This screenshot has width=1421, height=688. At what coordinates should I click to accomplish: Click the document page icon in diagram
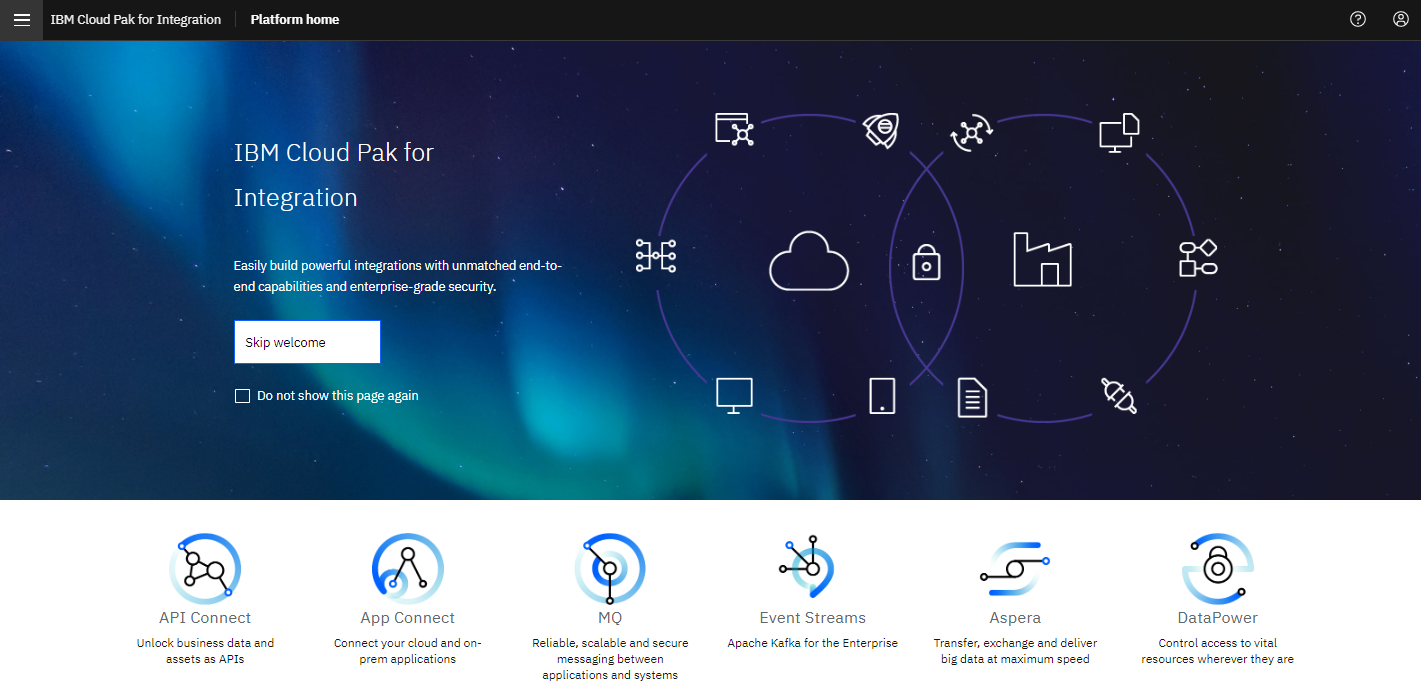click(x=972, y=397)
